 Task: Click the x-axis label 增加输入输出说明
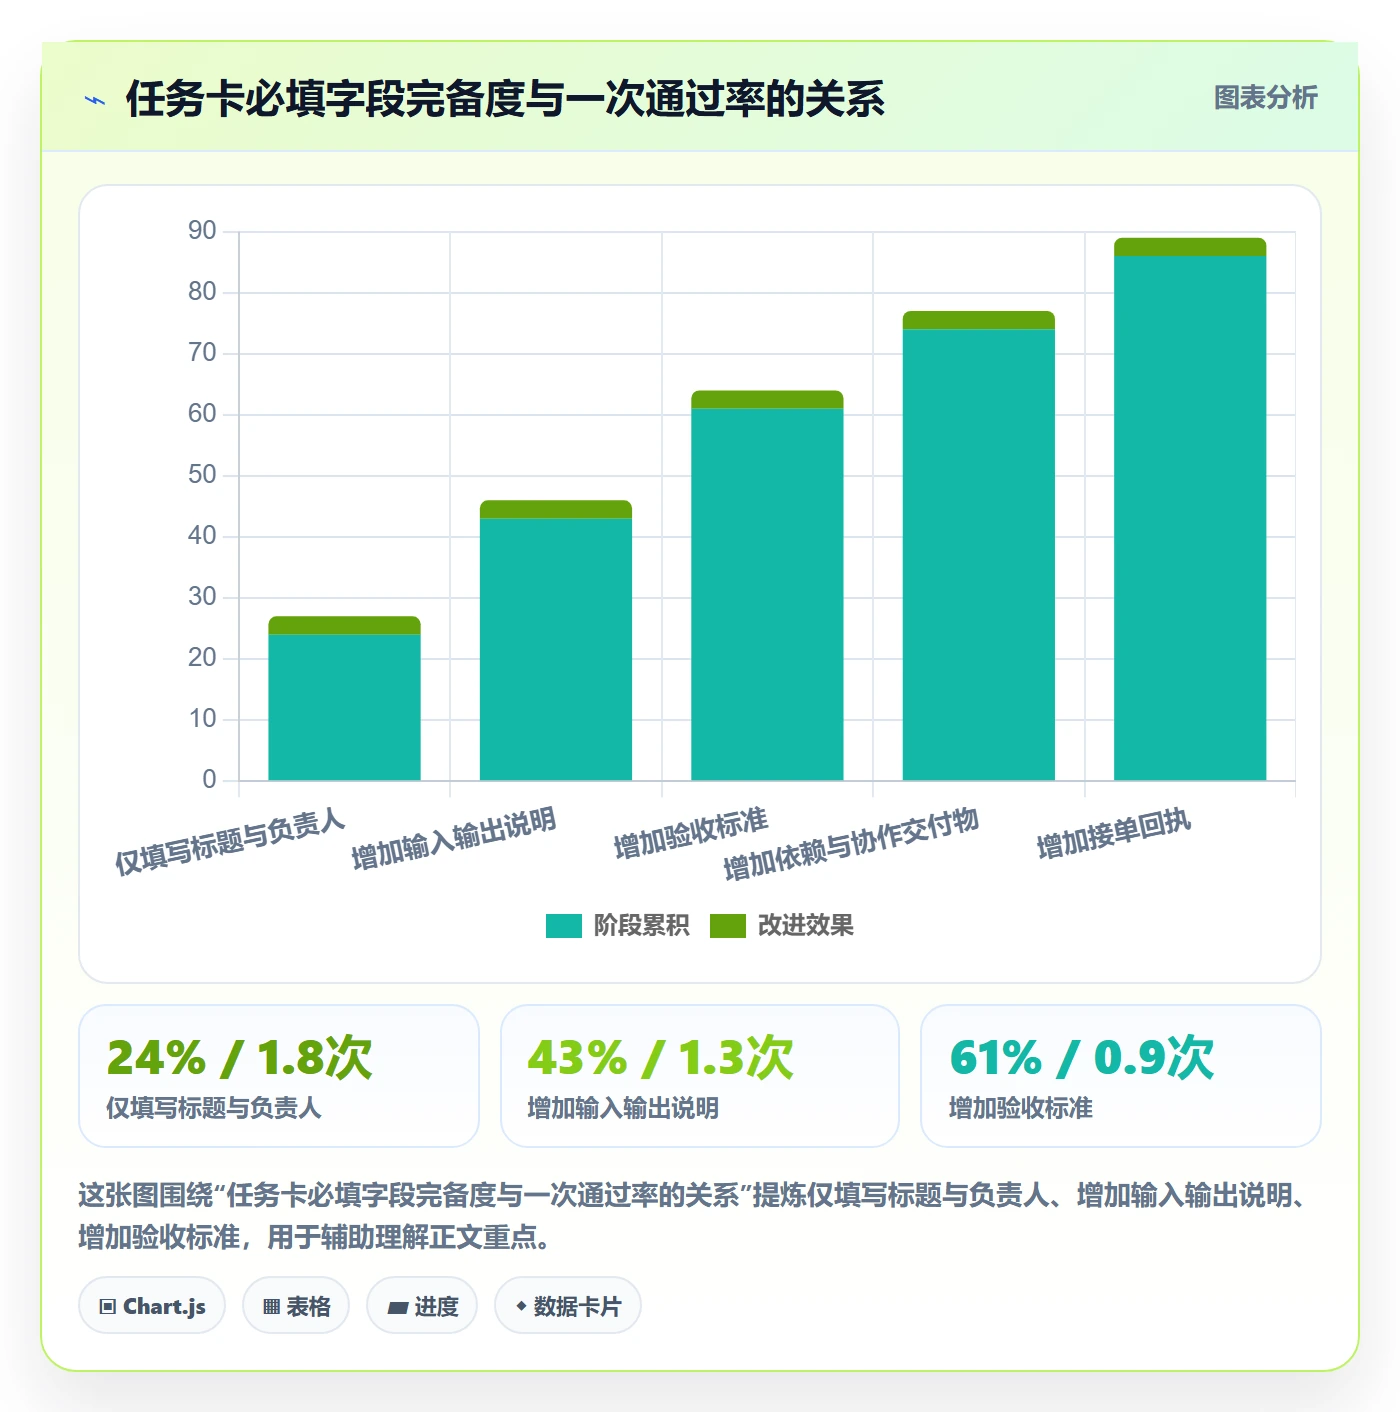pos(454,838)
